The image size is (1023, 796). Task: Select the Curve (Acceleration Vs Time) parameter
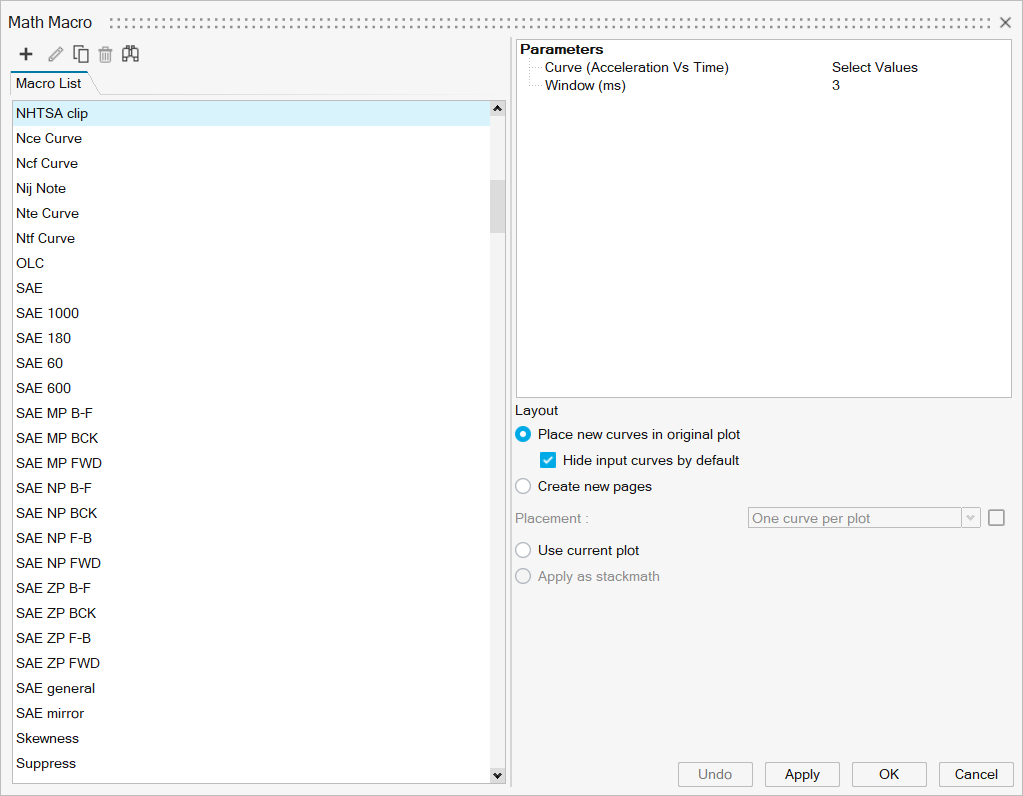tap(637, 67)
